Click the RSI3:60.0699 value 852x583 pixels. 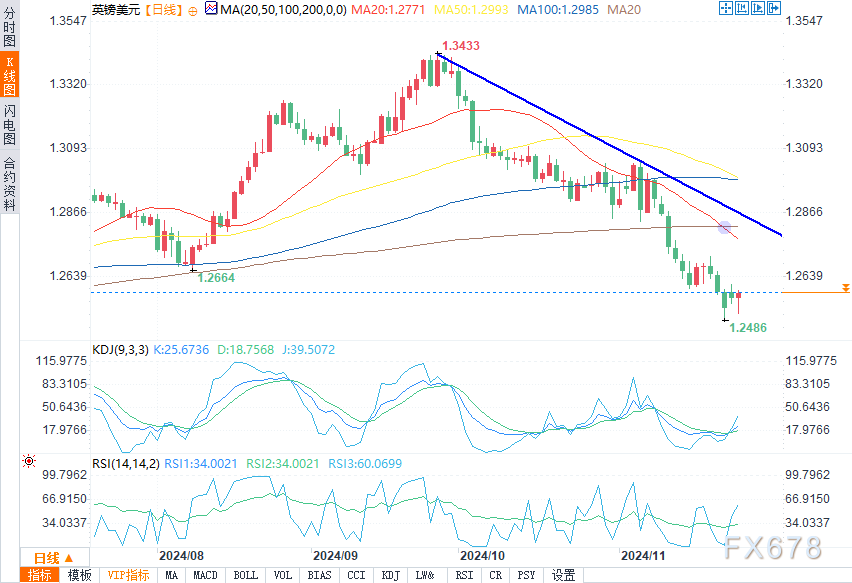coord(365,464)
